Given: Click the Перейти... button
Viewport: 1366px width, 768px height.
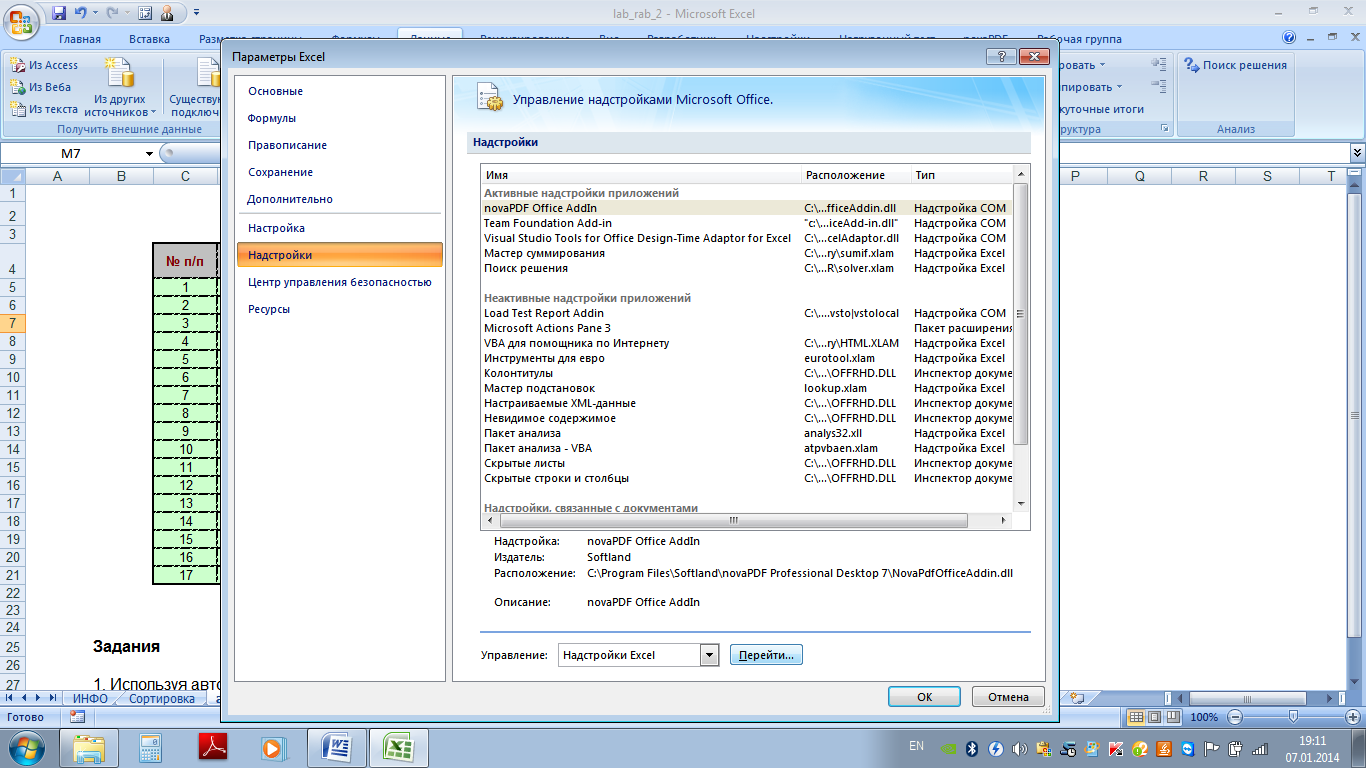Looking at the screenshot, I should point(766,655).
